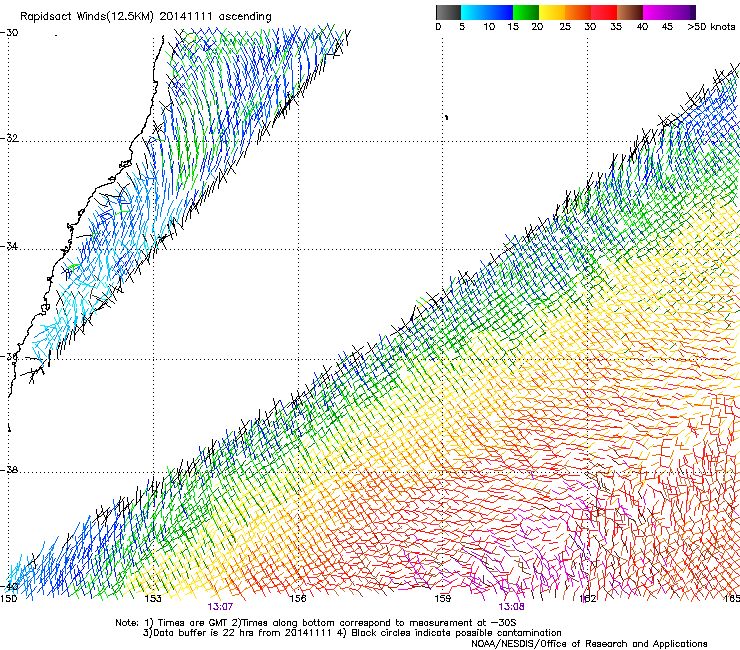
Task: Click the "5" label under the color bar
Action: 462,27
